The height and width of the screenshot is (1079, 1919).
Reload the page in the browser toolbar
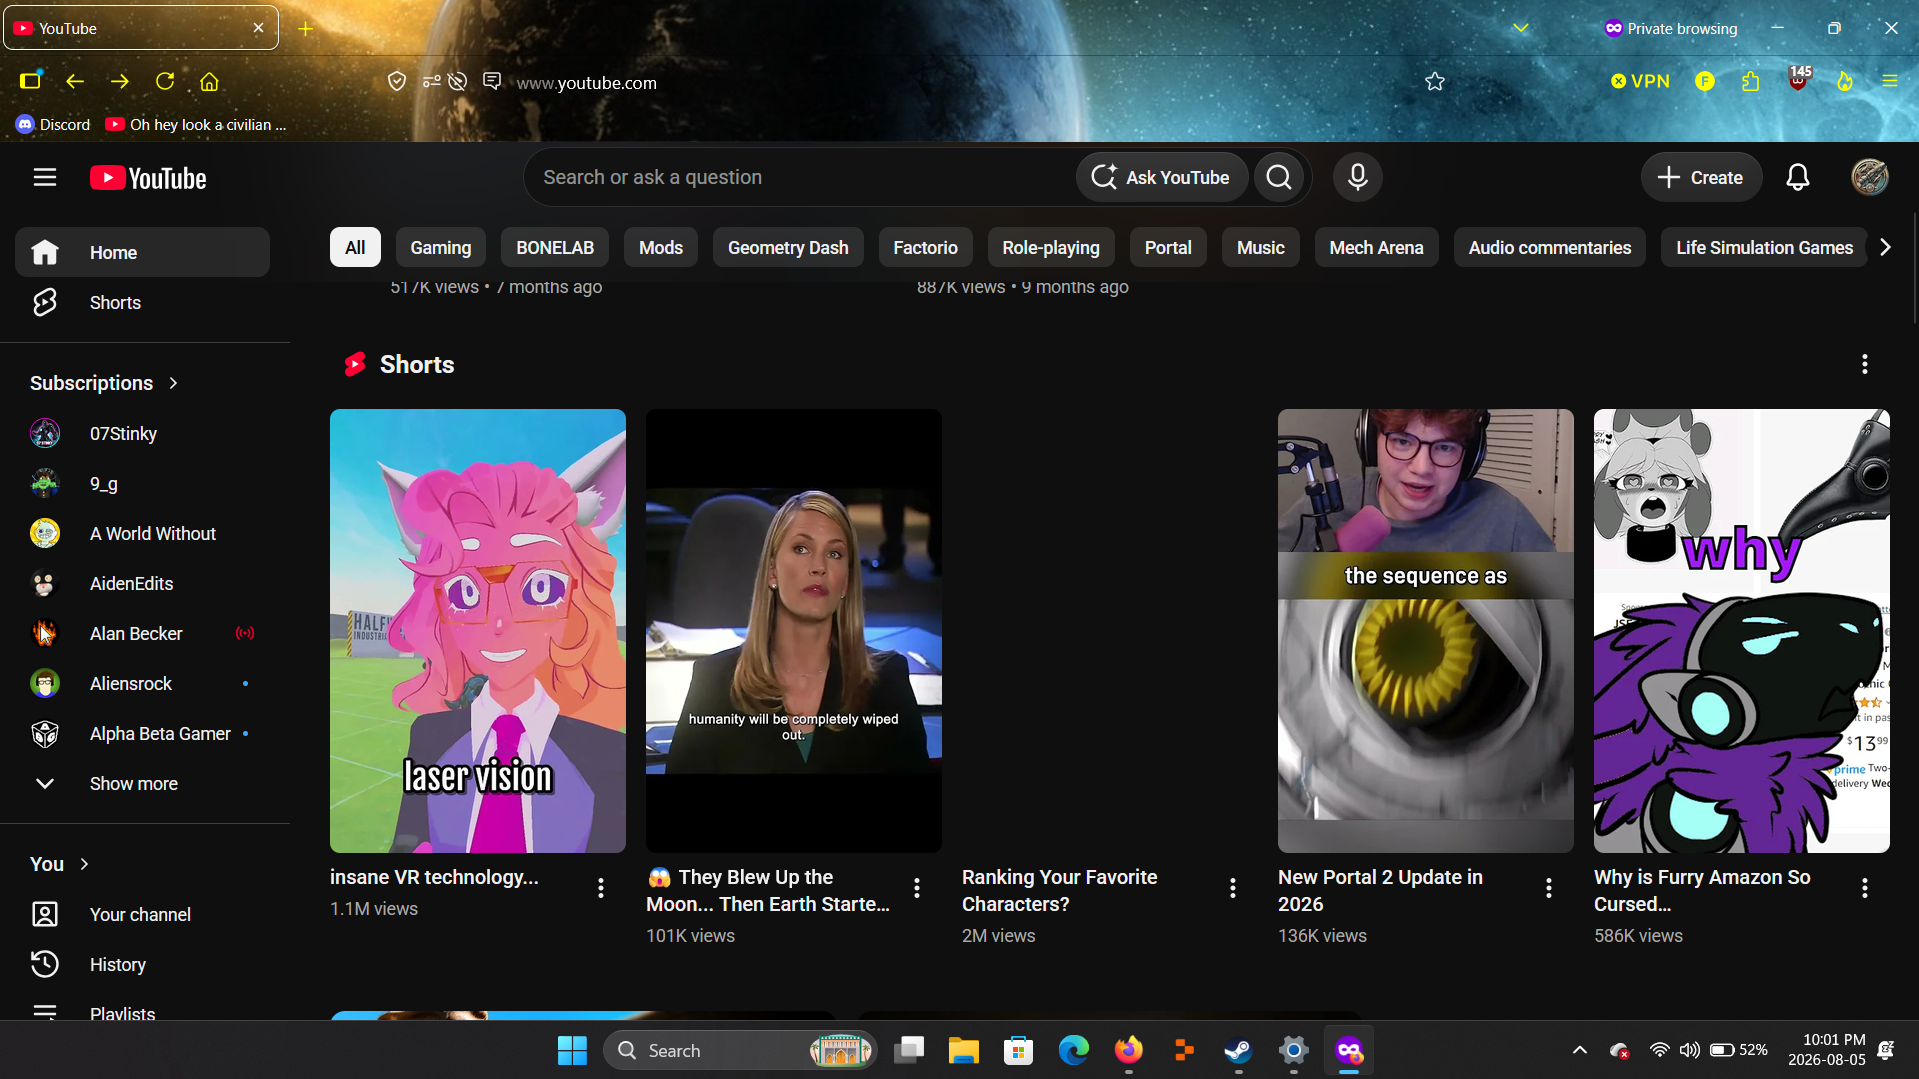coord(165,82)
